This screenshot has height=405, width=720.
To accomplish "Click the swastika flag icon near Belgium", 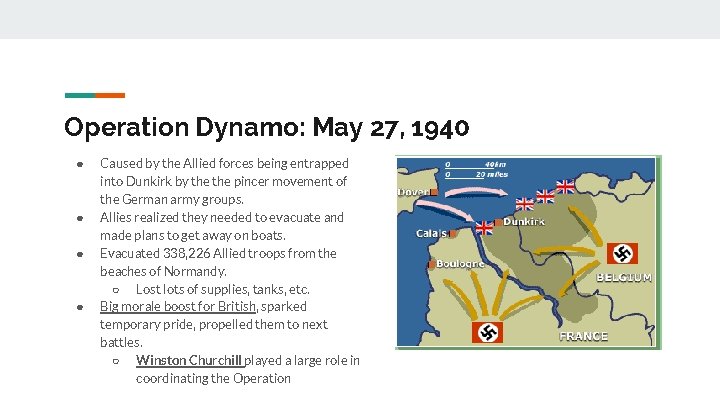I will point(622,253).
